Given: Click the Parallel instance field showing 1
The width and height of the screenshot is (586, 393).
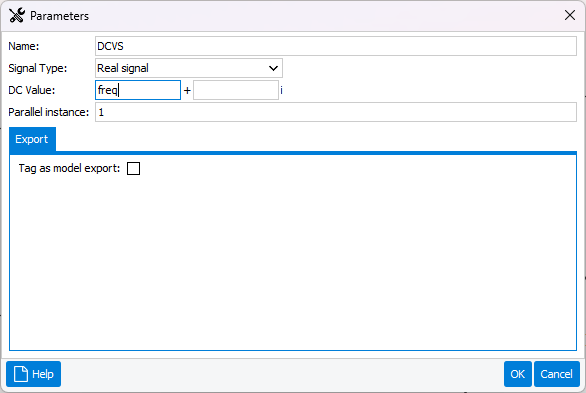Looking at the screenshot, I should (x=336, y=112).
